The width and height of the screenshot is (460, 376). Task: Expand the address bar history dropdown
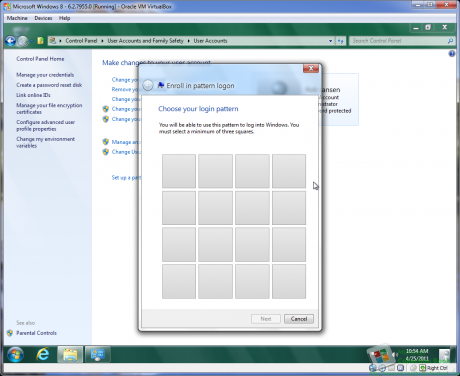pyautogui.click(x=330, y=41)
